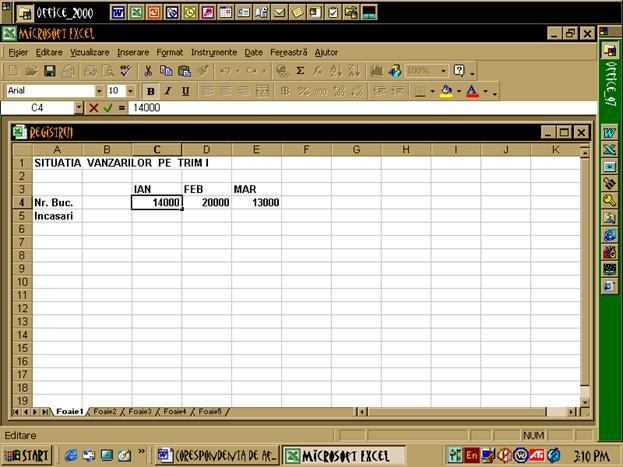Toggle Underline formatting
Screen dimensions: 623x467
click(185, 91)
